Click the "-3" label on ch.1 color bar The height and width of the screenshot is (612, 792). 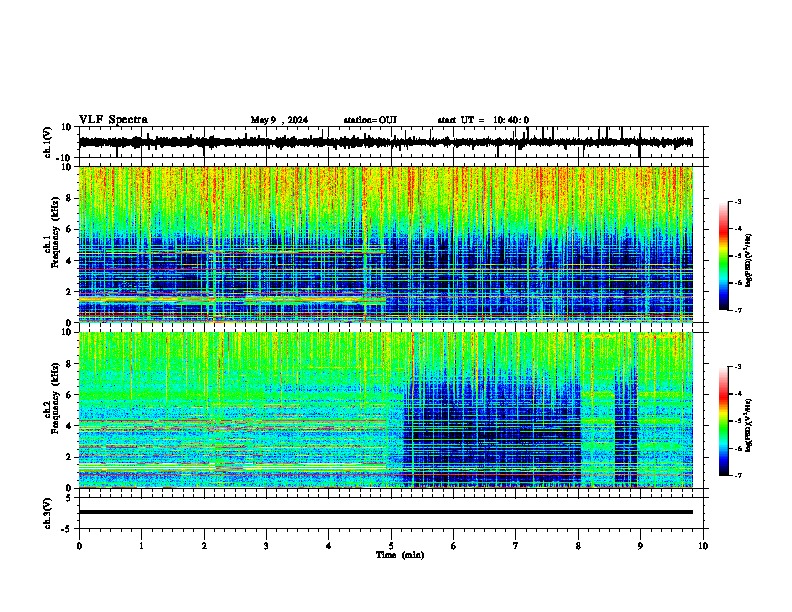click(x=737, y=202)
